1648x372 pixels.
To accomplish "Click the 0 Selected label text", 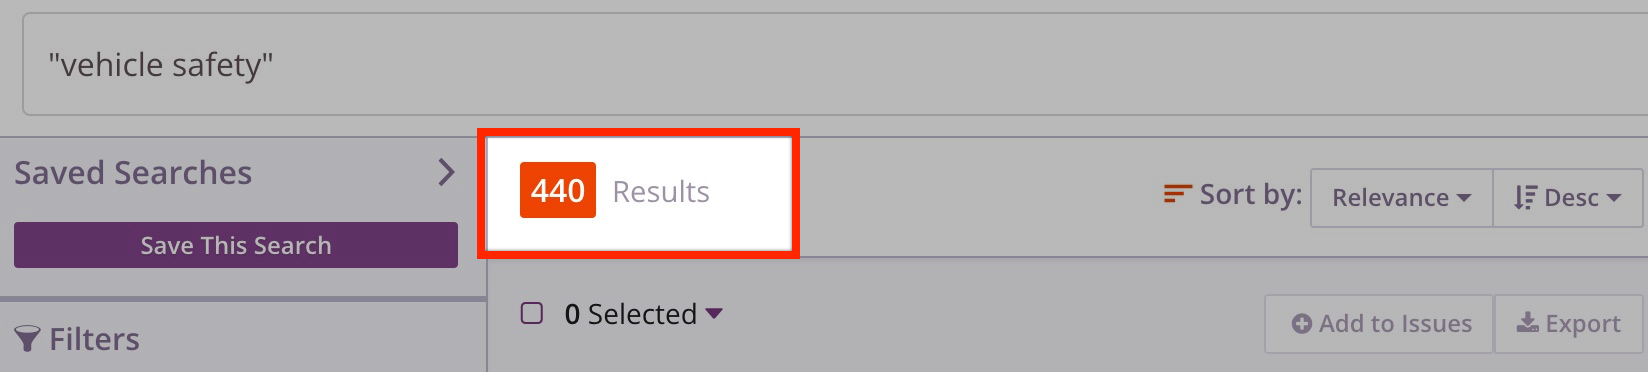I will (631, 314).
